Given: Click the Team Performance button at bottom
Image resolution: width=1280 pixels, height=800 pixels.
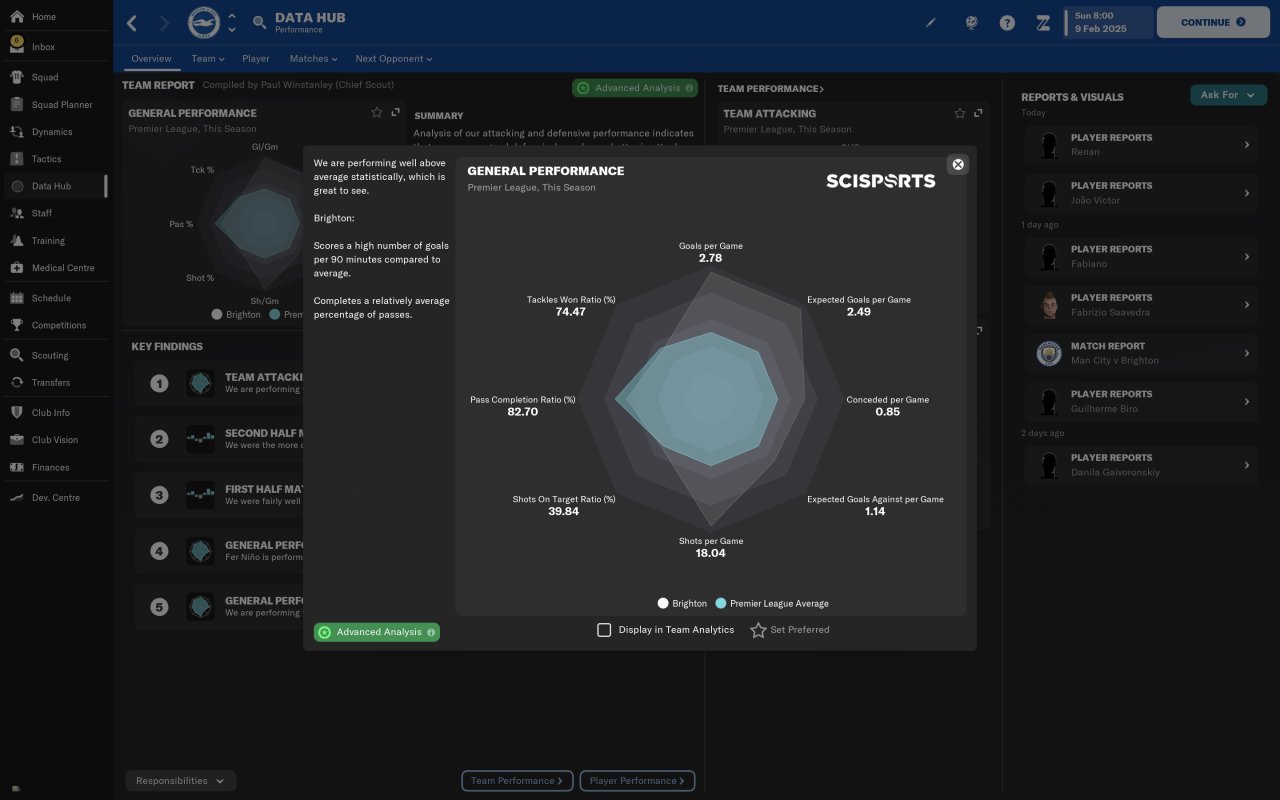Looking at the screenshot, I should click(517, 781).
